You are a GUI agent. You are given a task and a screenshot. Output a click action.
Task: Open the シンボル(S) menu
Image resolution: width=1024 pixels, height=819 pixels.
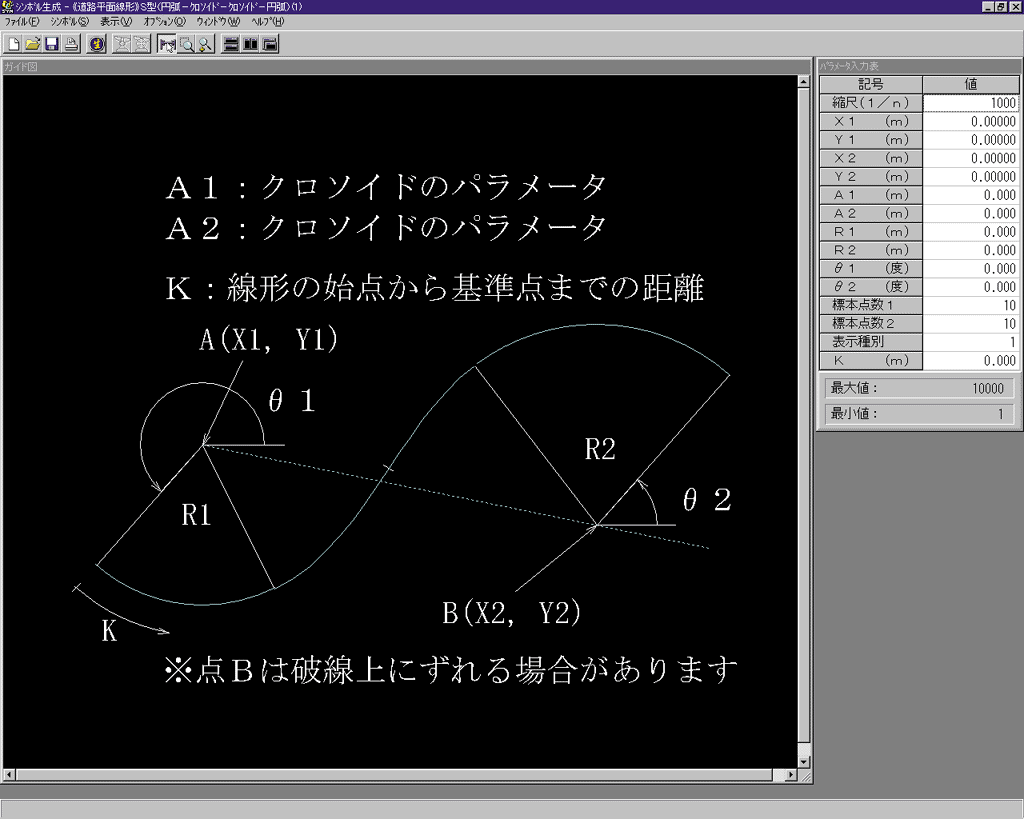(x=69, y=21)
